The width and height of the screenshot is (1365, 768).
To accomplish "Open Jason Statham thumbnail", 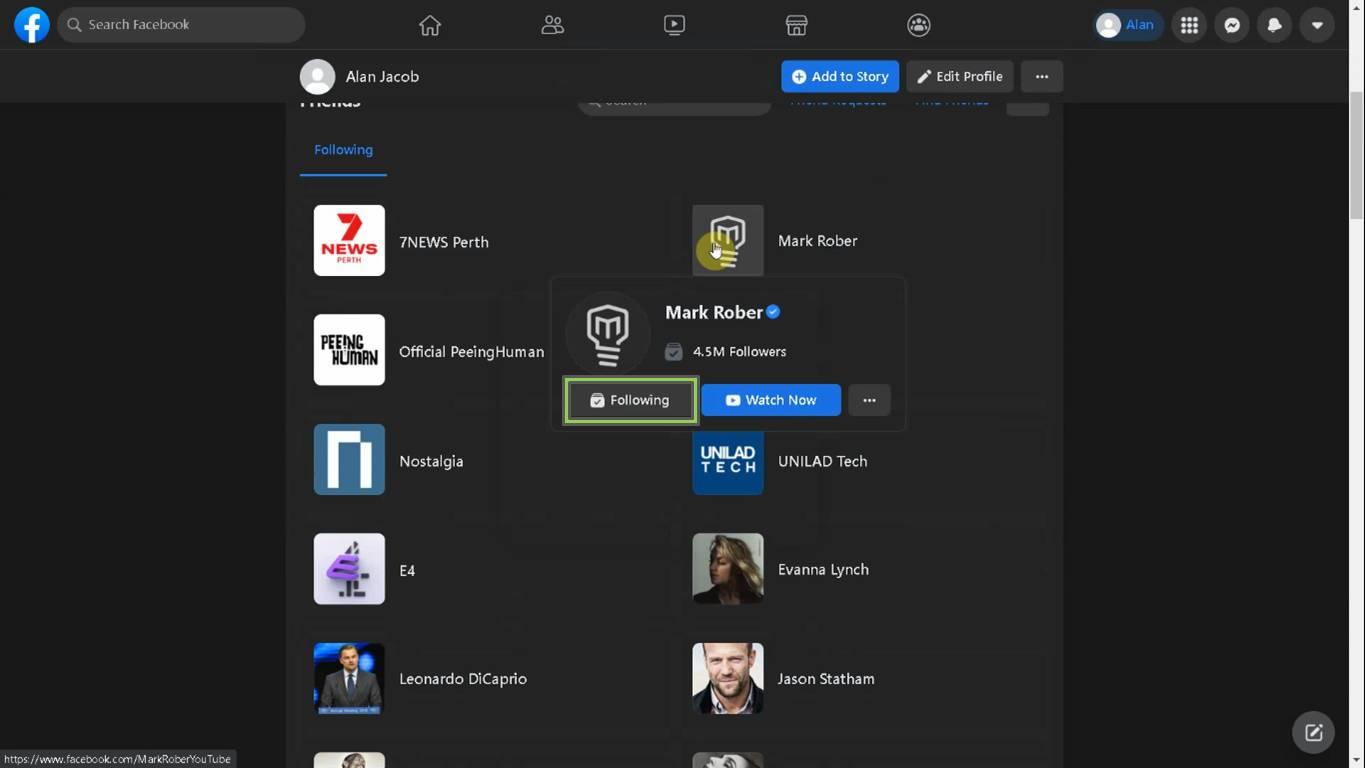I will (728, 678).
